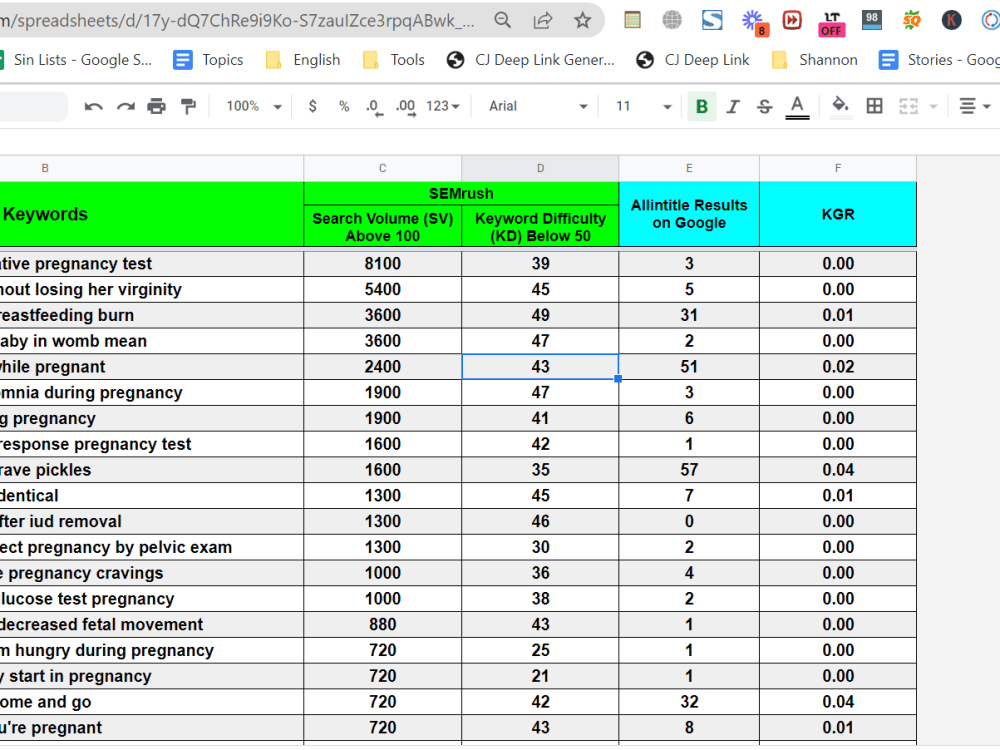Click the SEMrush merged header cell
Screen dimensions: 1000x750
pyautogui.click(x=461, y=193)
